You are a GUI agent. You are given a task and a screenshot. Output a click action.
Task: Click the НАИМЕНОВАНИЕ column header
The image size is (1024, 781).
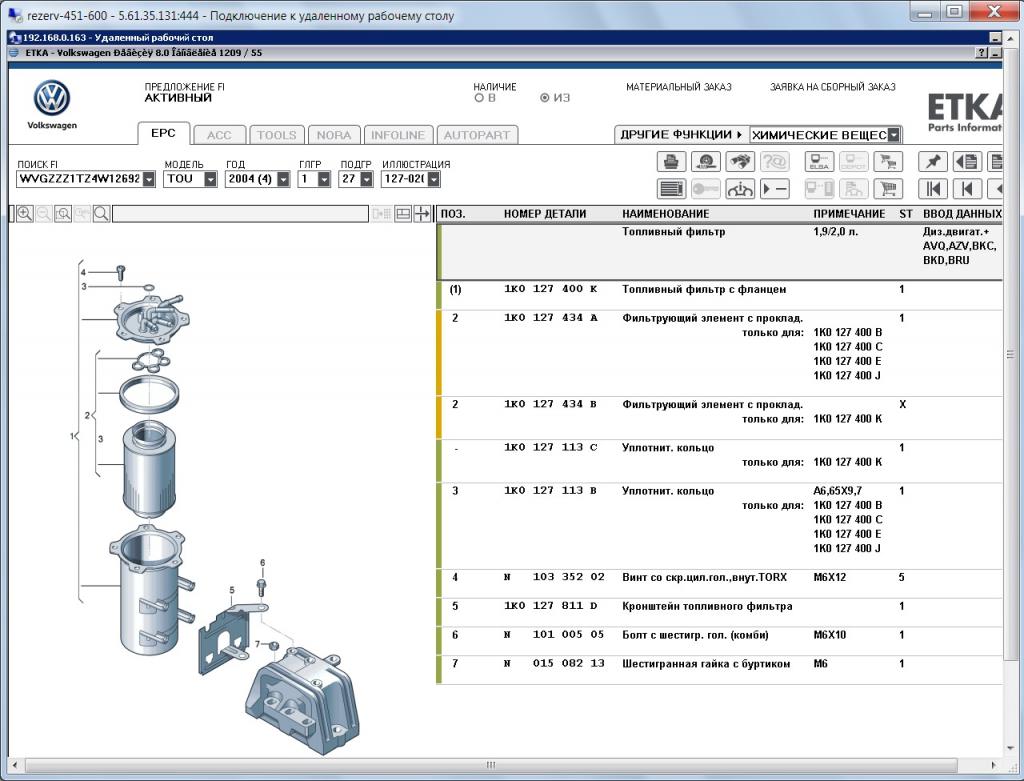[x=665, y=214]
